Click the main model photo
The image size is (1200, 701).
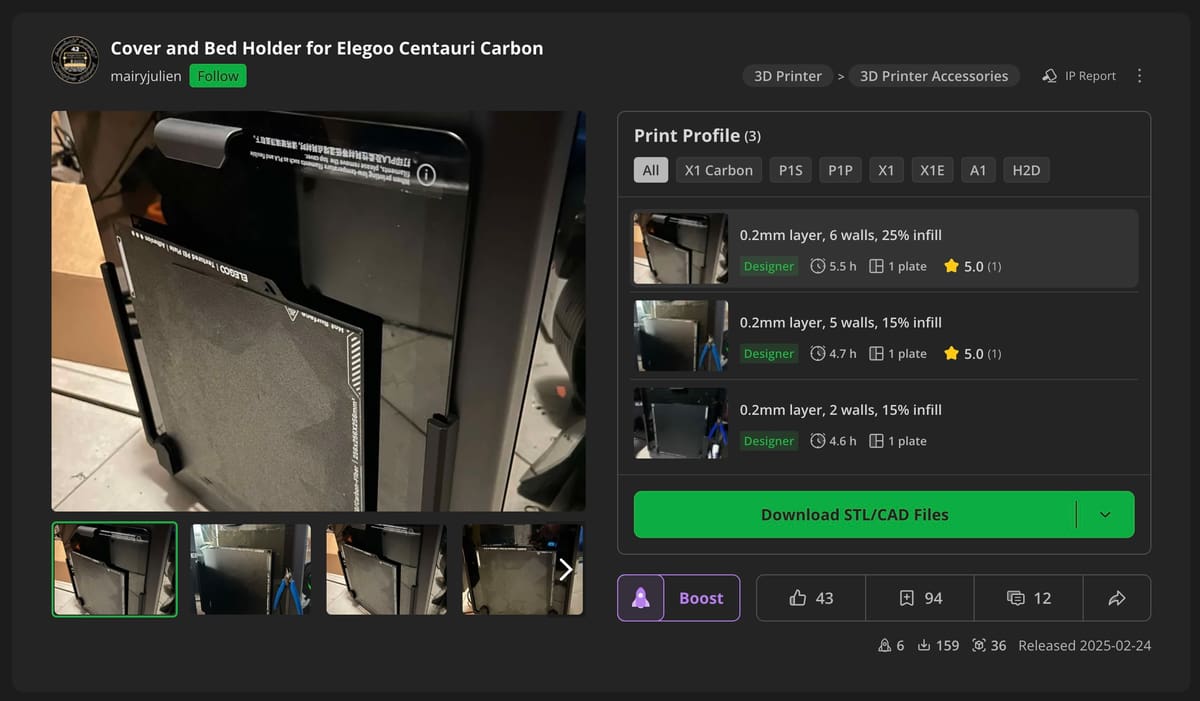(319, 311)
